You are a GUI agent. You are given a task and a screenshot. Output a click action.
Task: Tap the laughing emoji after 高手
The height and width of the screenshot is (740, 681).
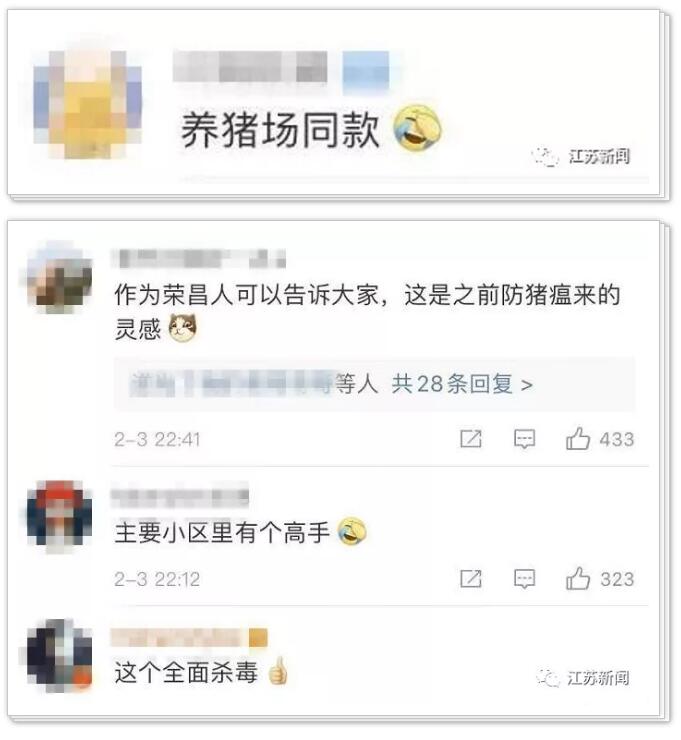click(352, 531)
